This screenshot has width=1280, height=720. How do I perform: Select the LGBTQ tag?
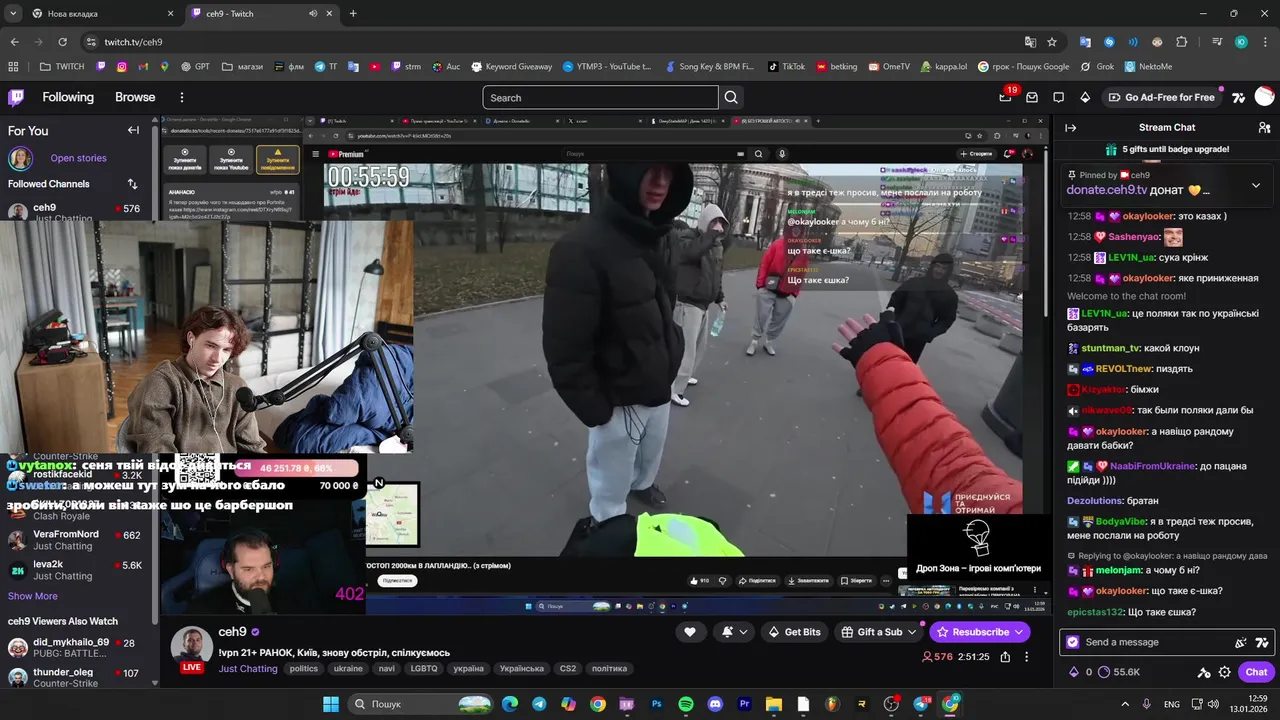pyautogui.click(x=423, y=669)
